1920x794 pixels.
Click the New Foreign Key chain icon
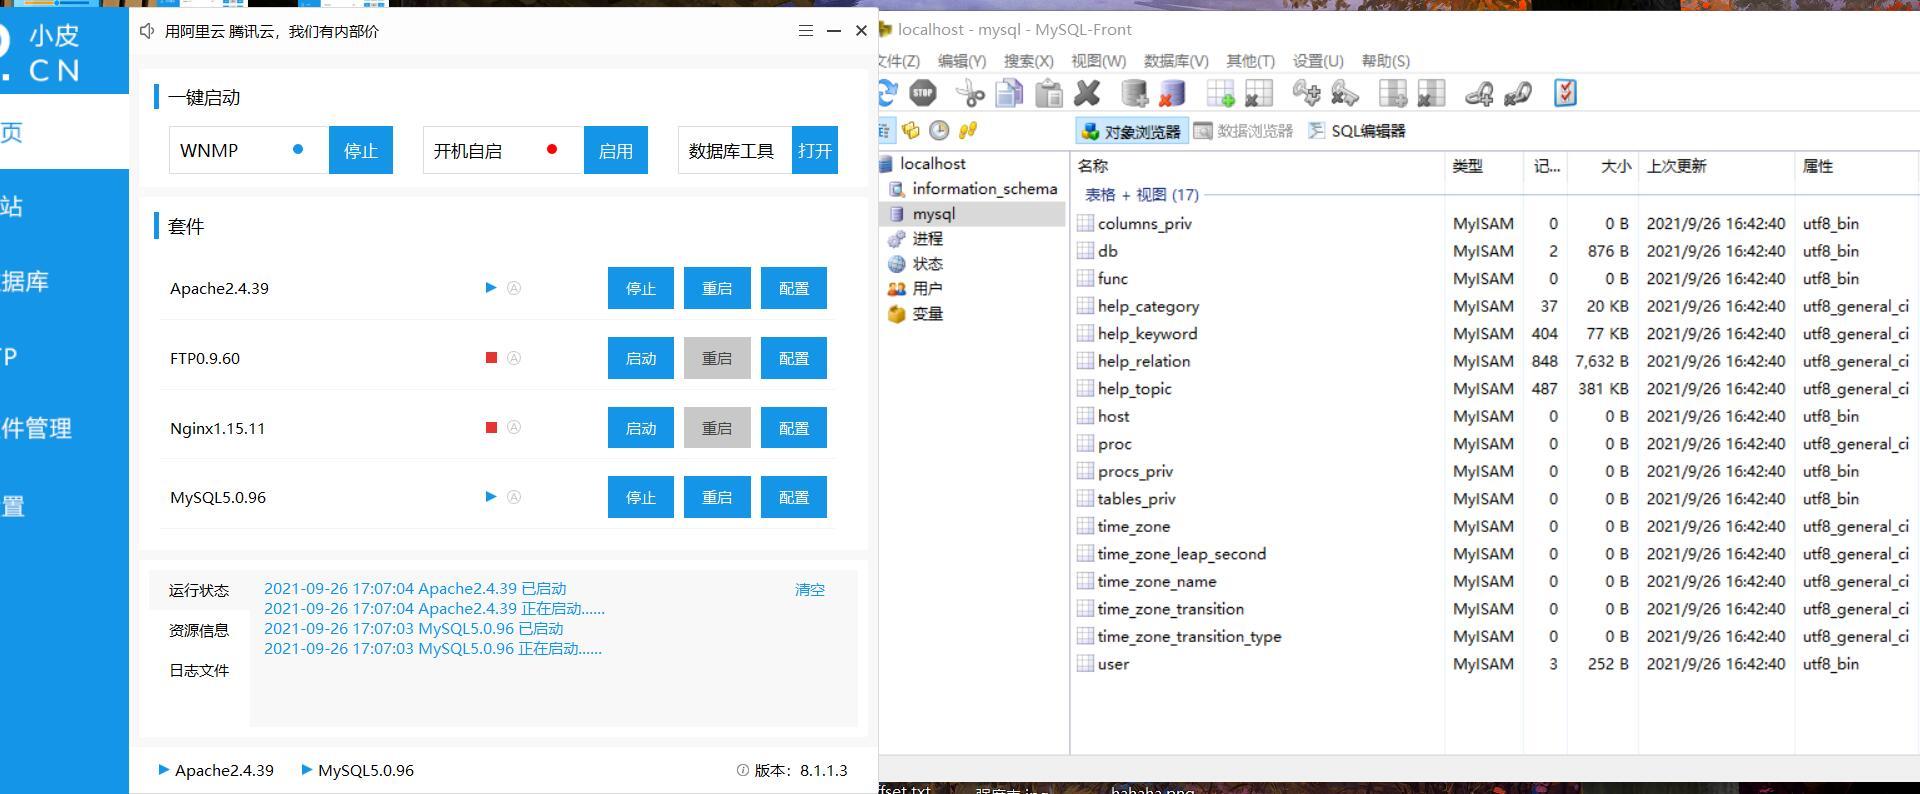tap(1479, 94)
